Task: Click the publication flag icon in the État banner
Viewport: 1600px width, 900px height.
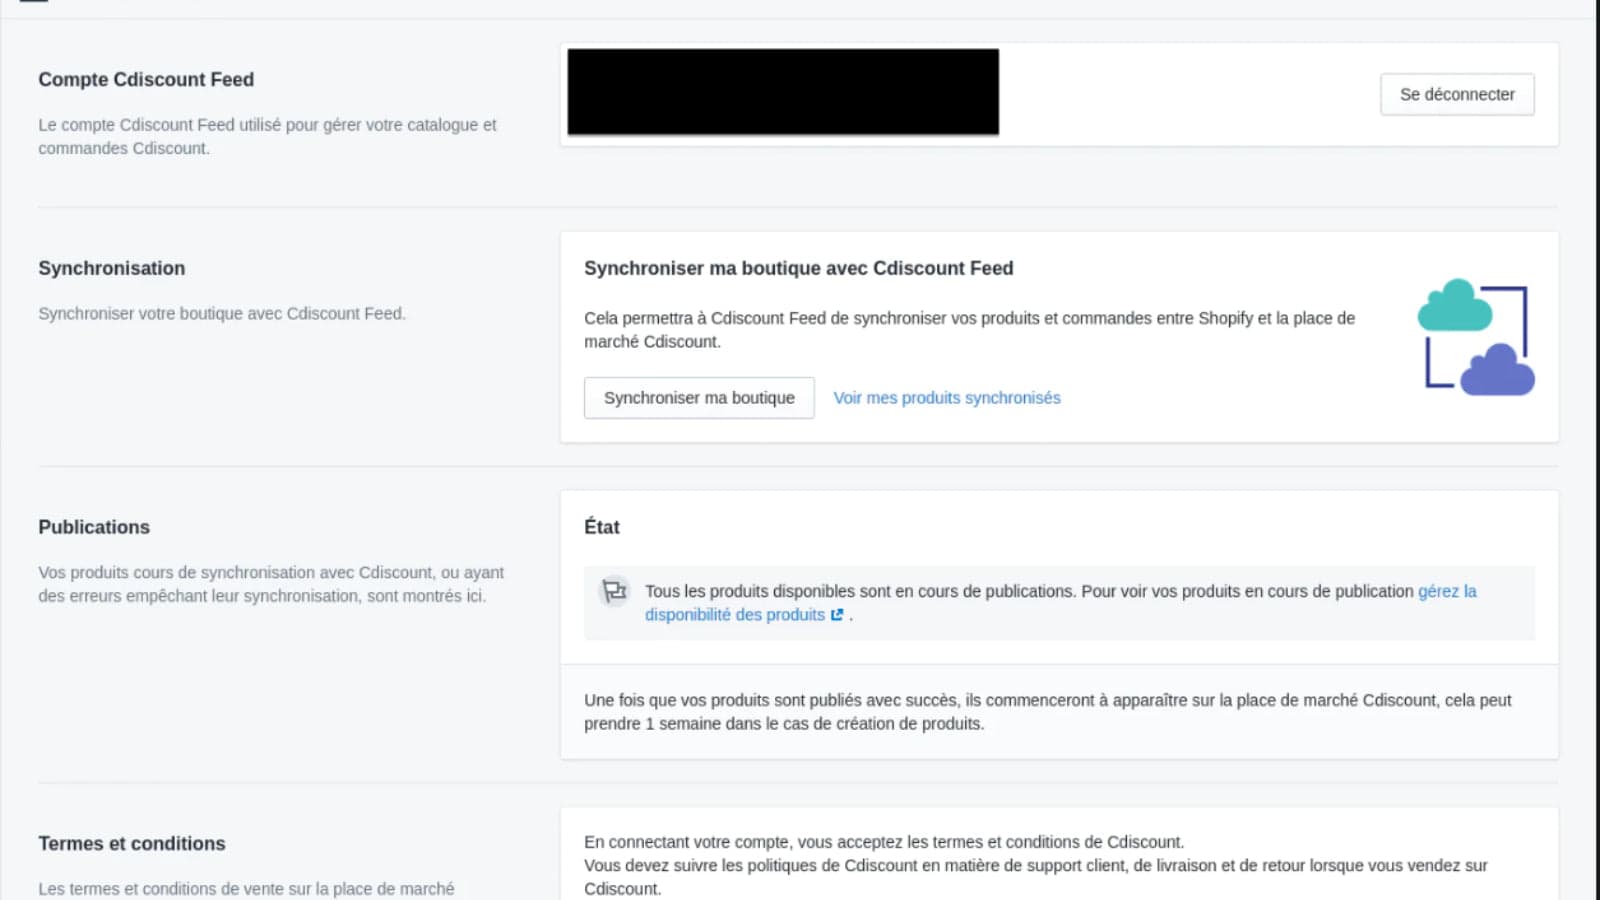Action: tap(614, 591)
